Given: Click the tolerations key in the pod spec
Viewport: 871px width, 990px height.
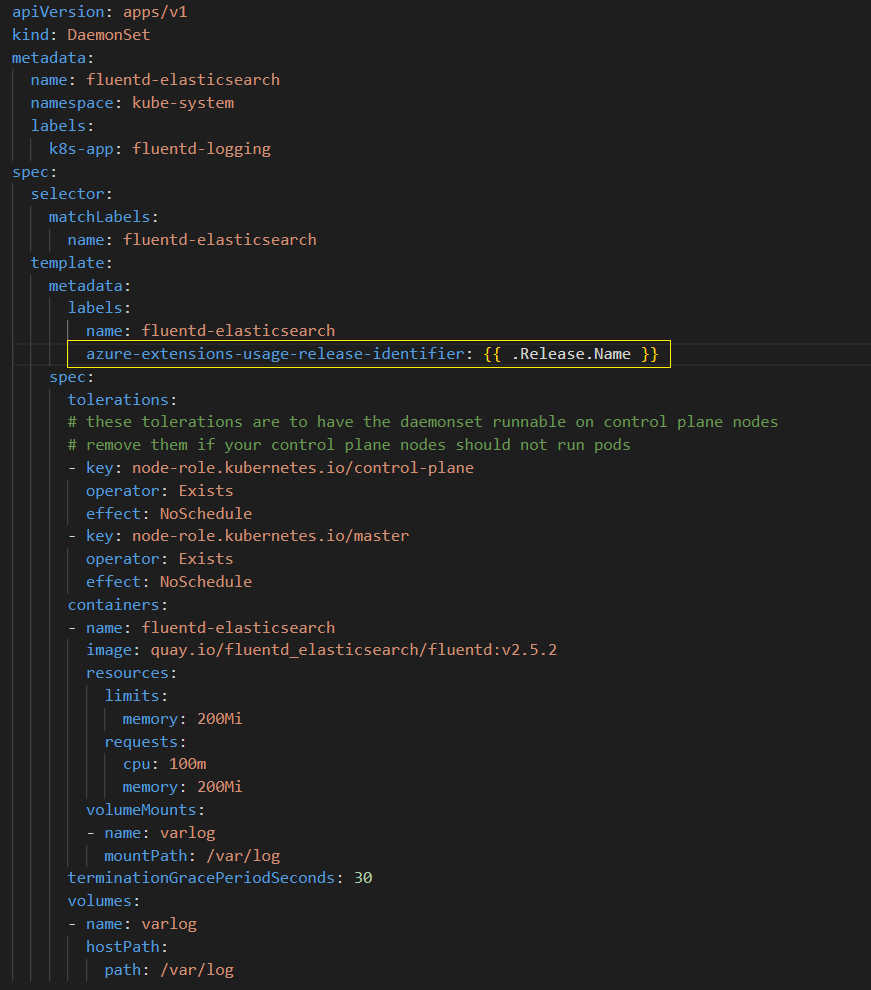Looking at the screenshot, I should 119,399.
